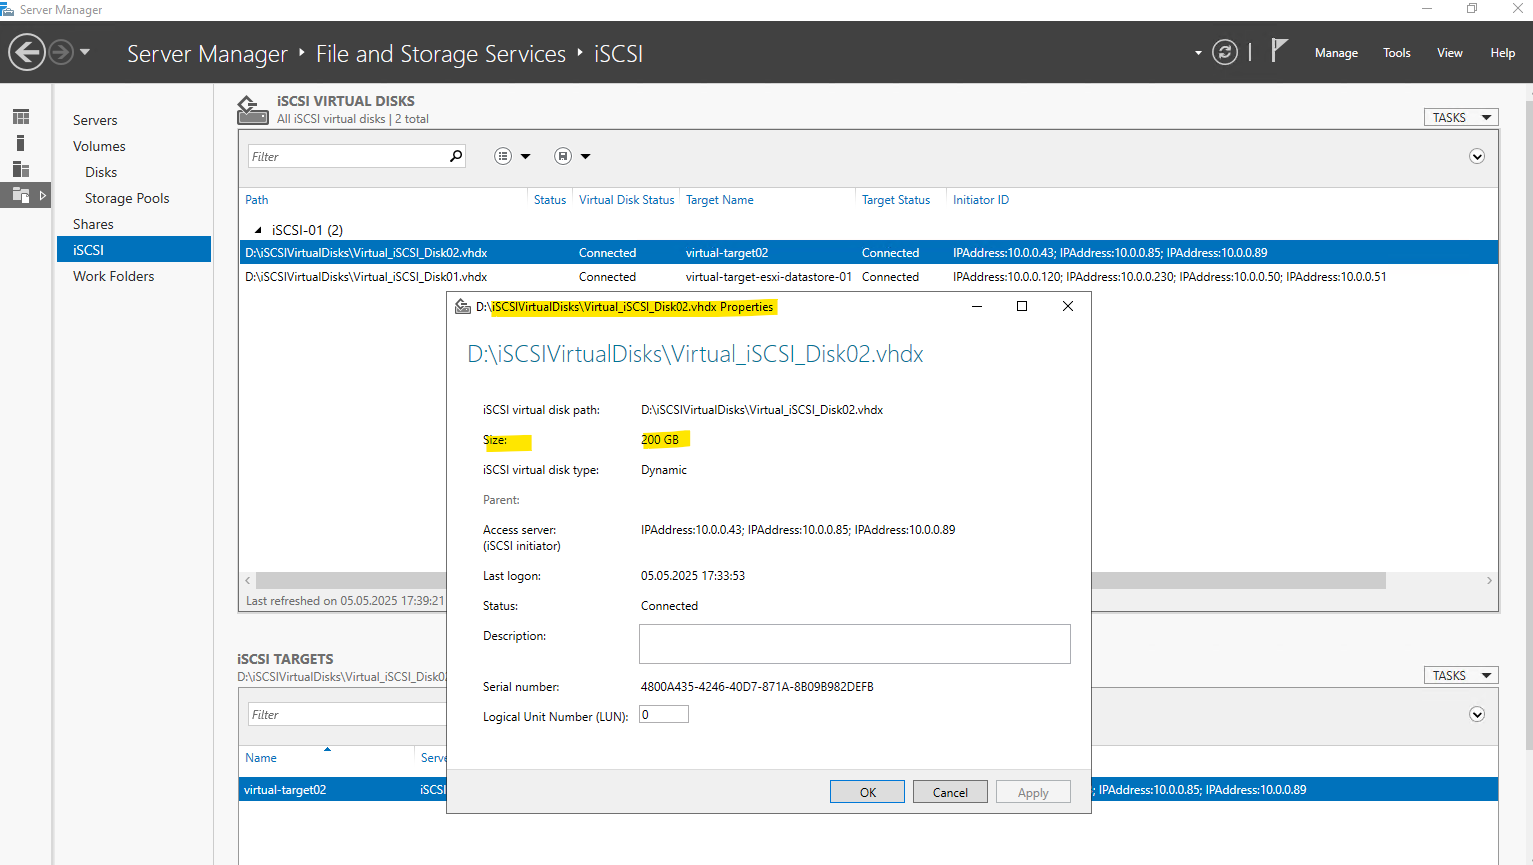Click the 200 GB size value
Image resolution: width=1533 pixels, height=865 pixels.
pyautogui.click(x=660, y=440)
